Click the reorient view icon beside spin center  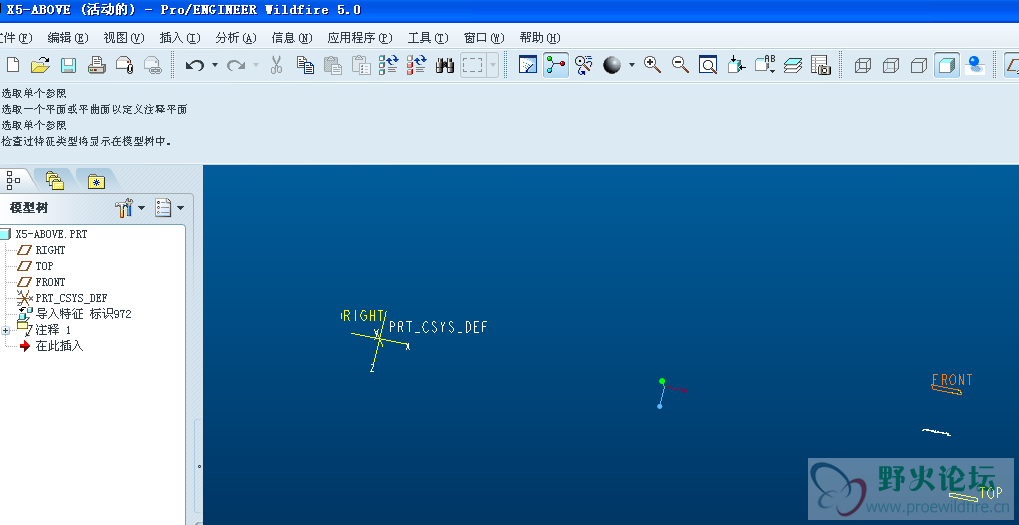(584, 65)
